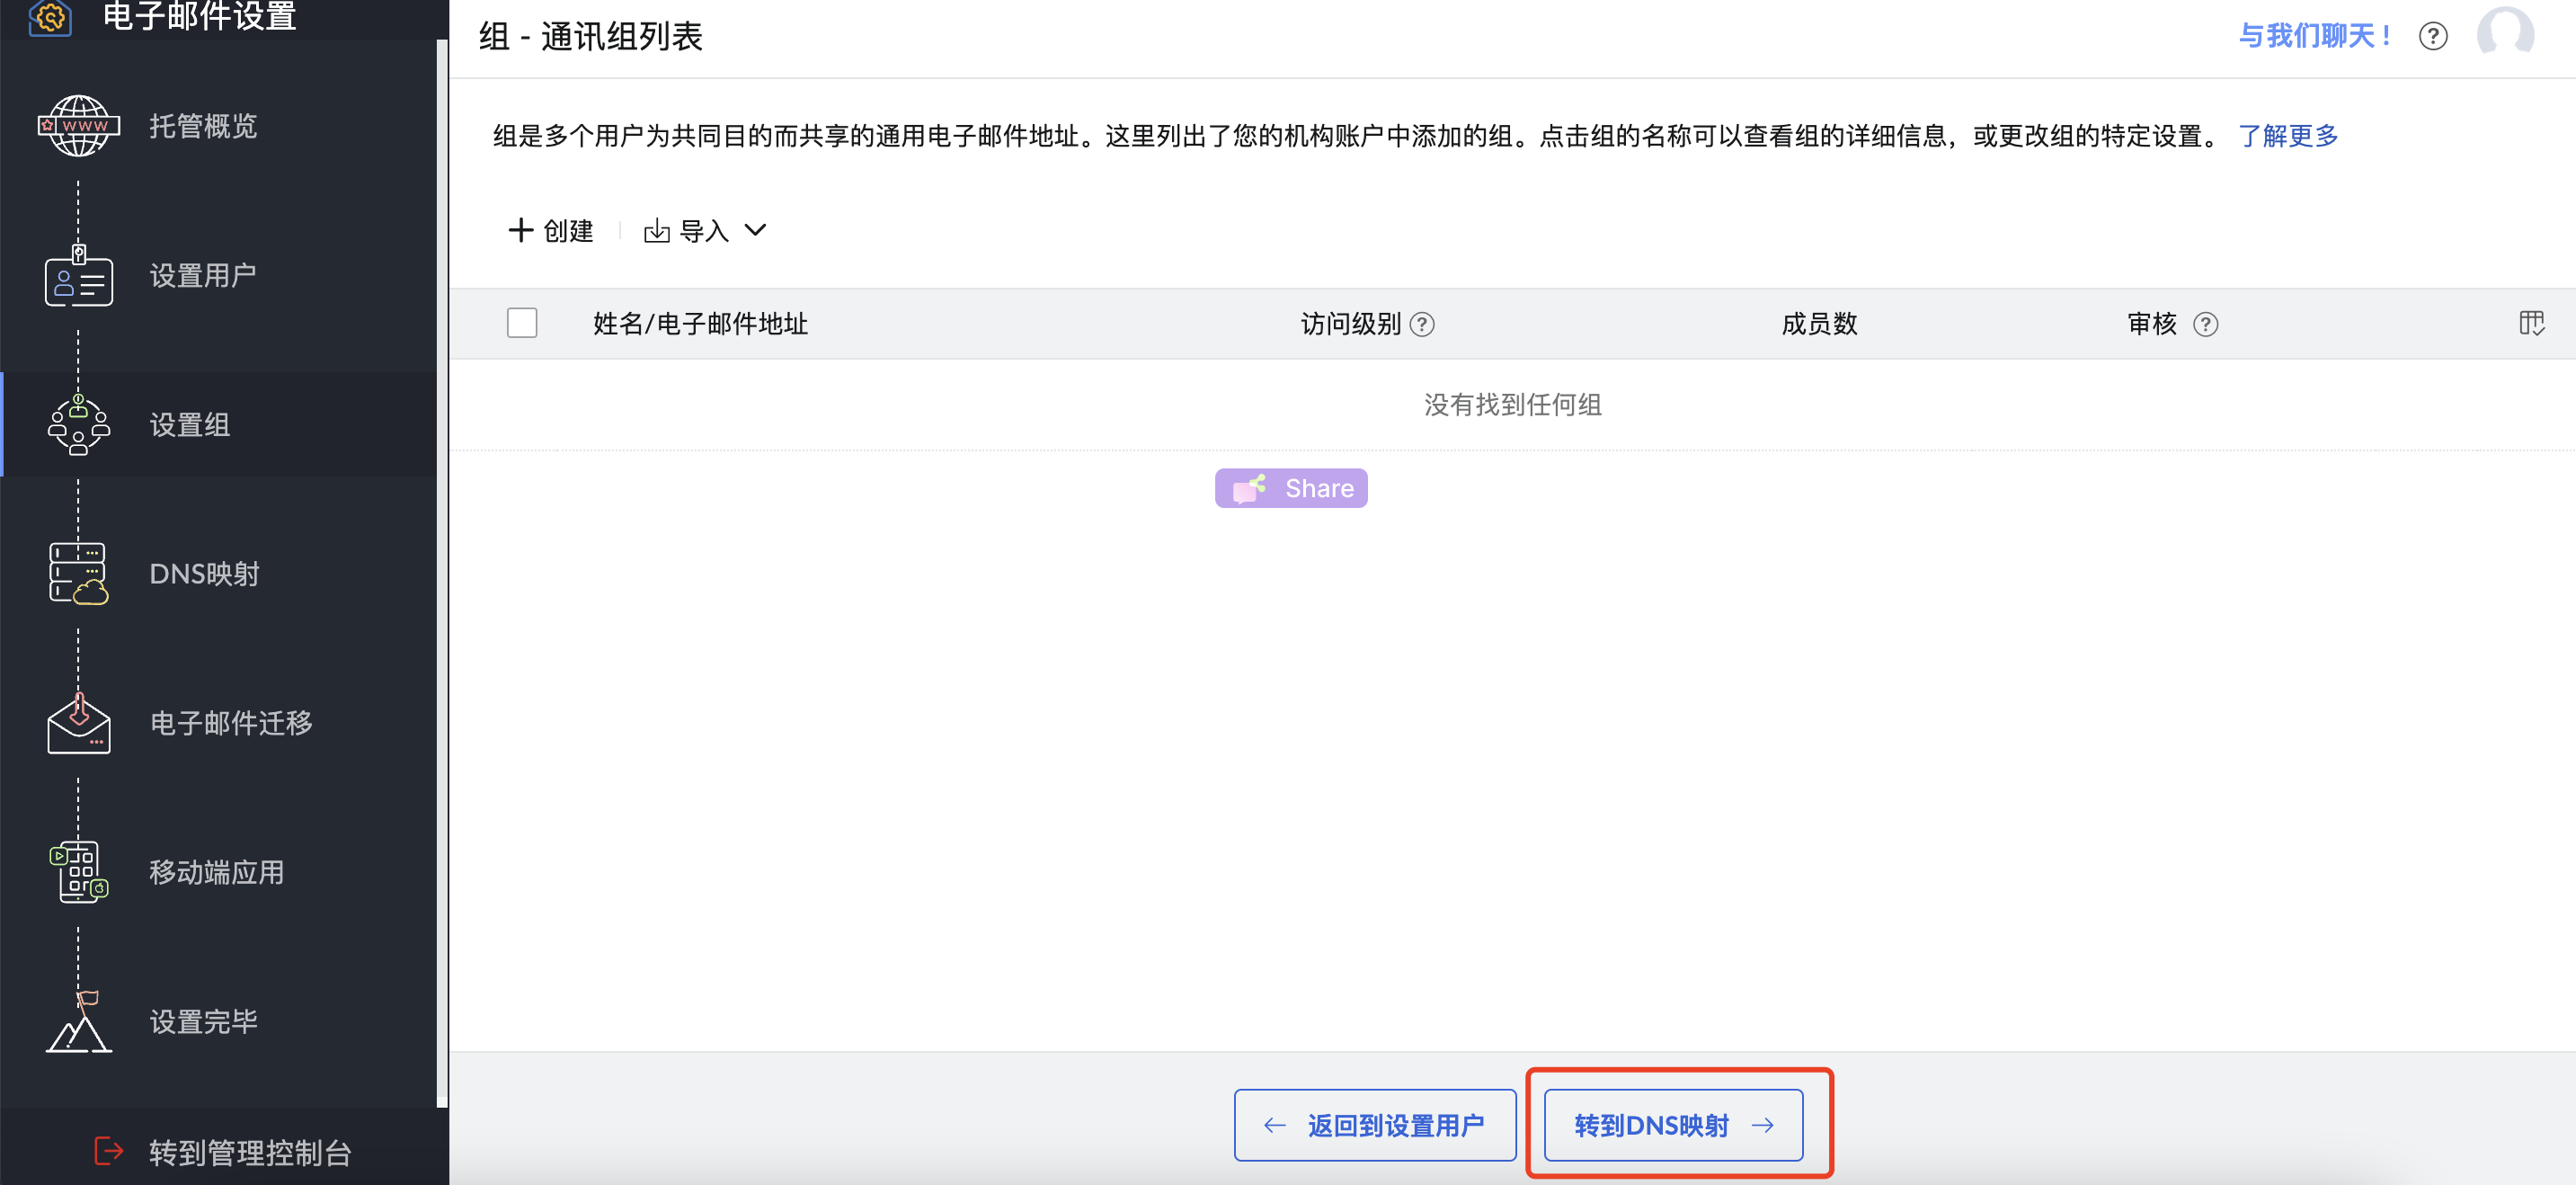Click the mountain flag icon for 设置完毕
This screenshot has width=2576, height=1185.
click(x=78, y=1021)
